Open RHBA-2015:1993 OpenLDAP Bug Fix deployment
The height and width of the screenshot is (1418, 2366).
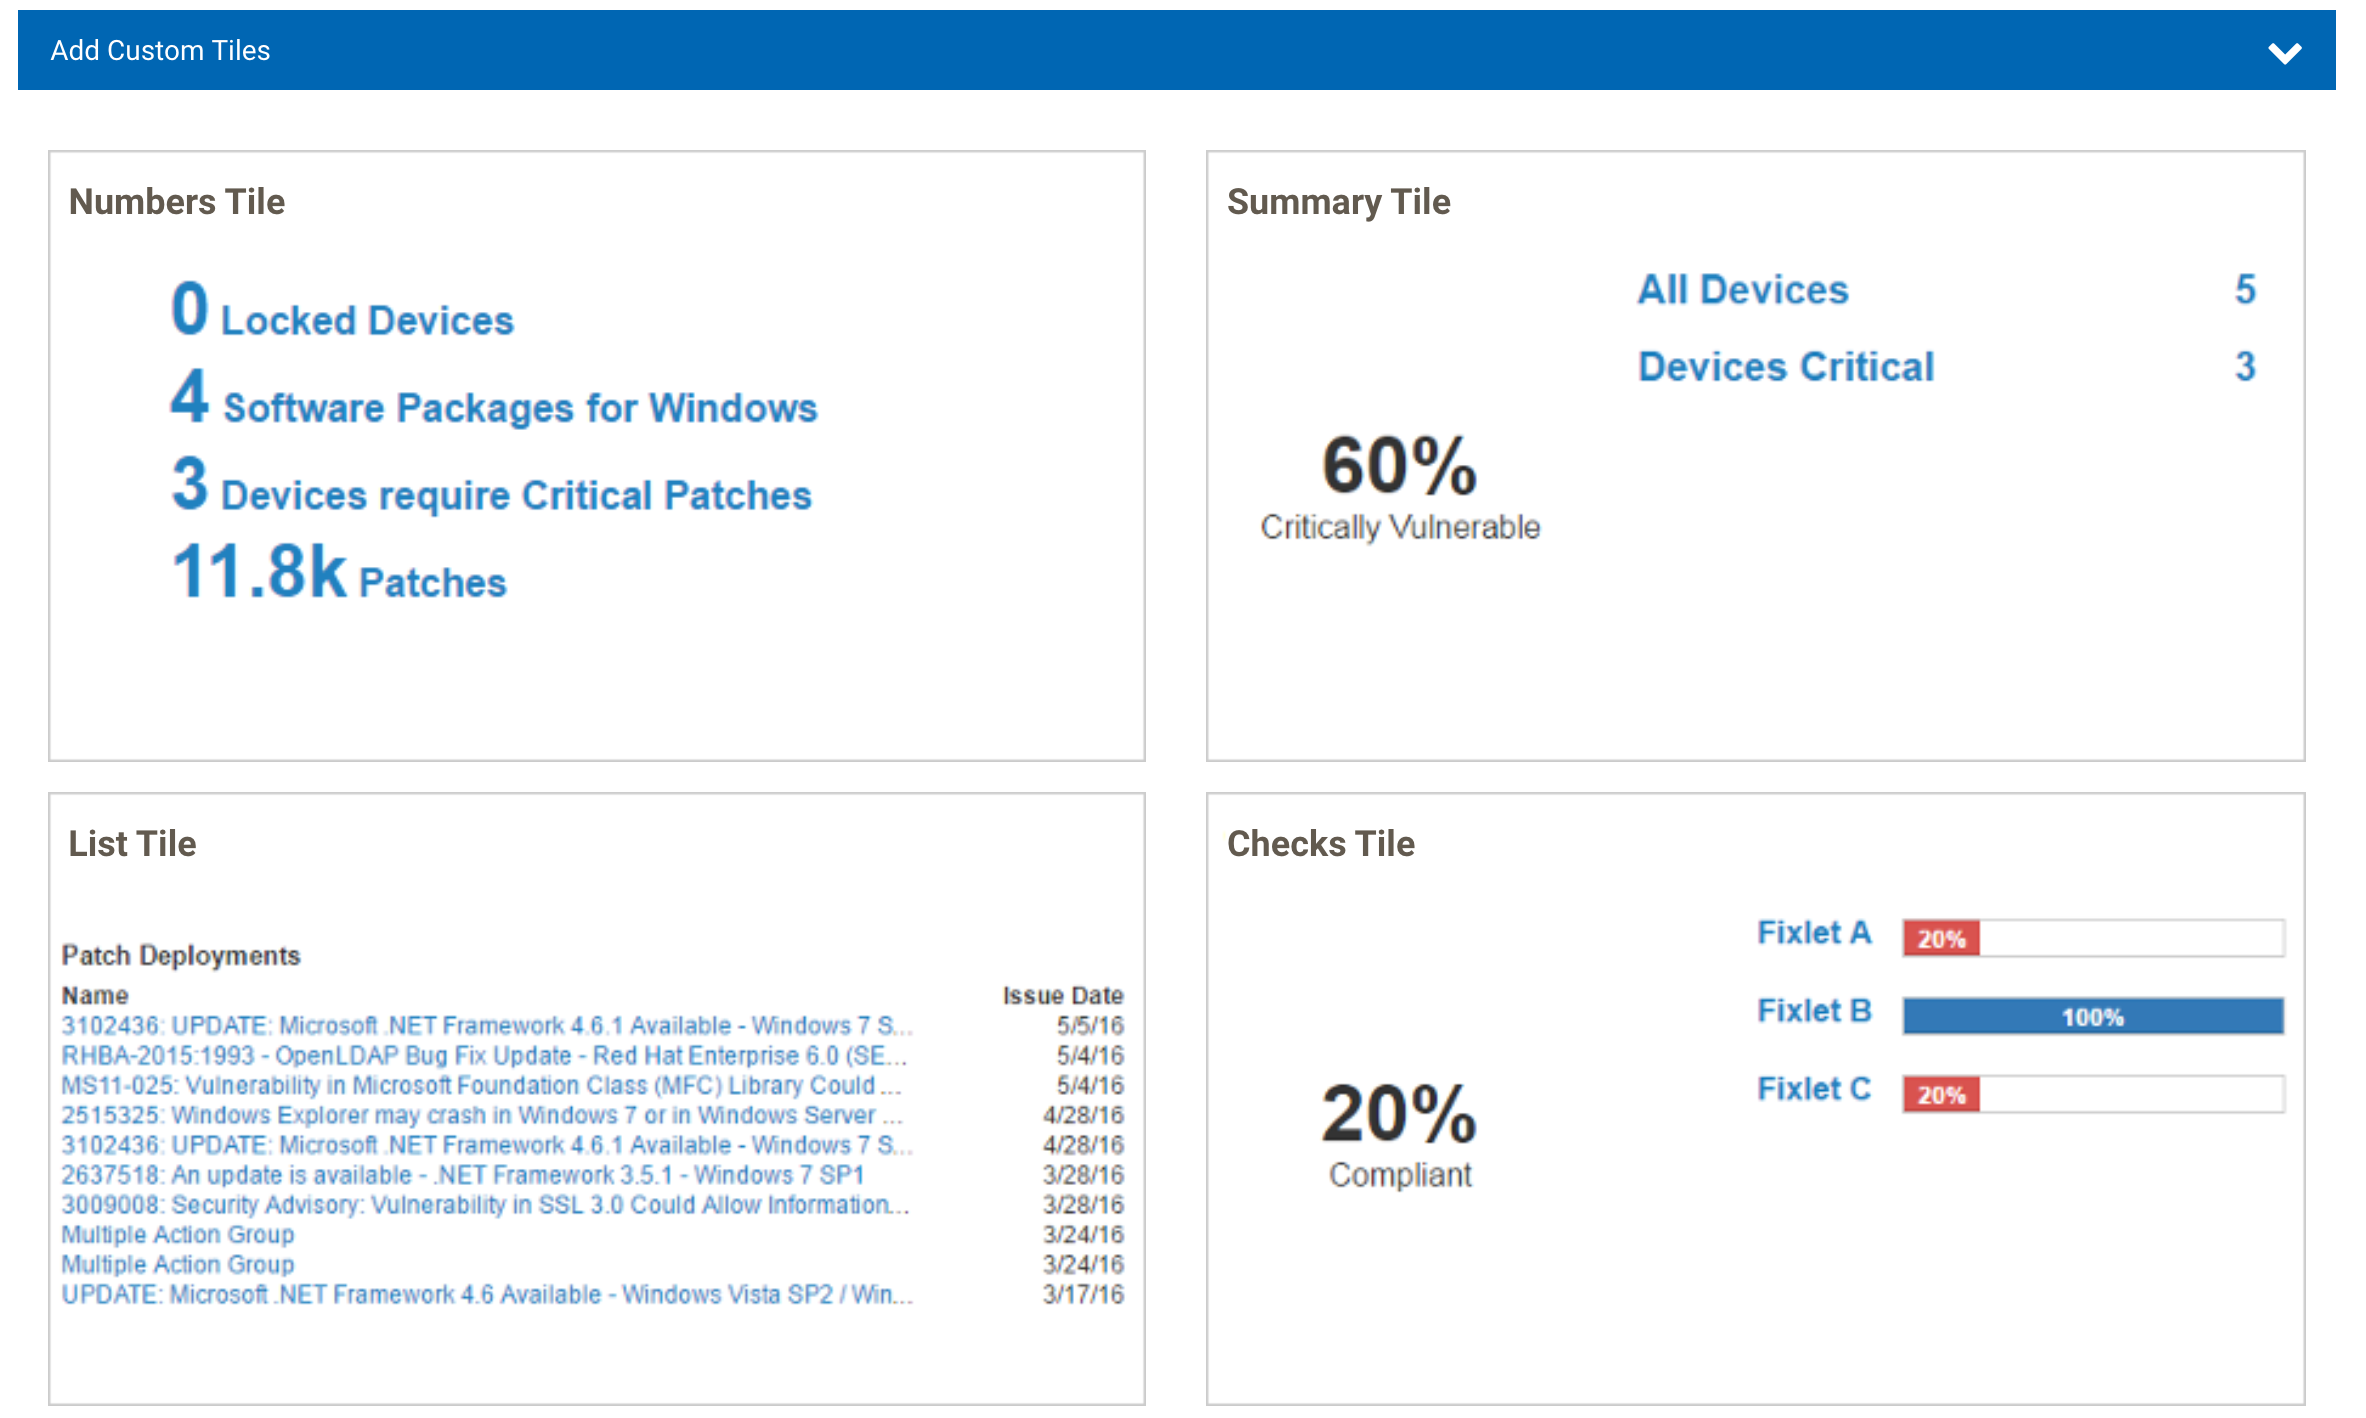click(x=484, y=1056)
